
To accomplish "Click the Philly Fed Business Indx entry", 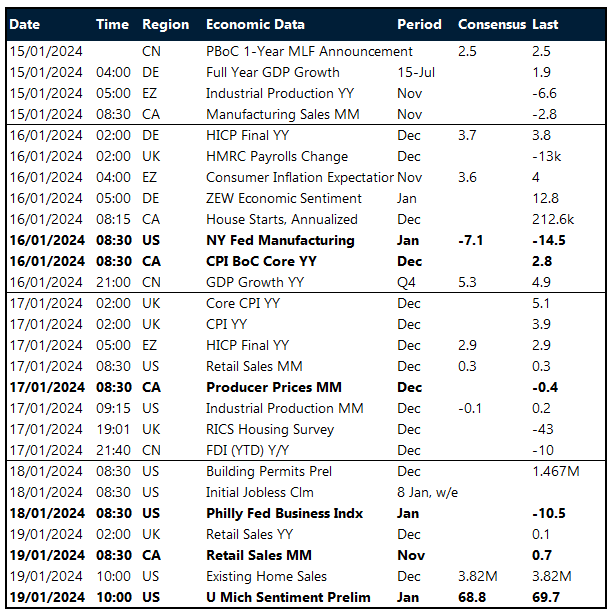I will point(284,513).
